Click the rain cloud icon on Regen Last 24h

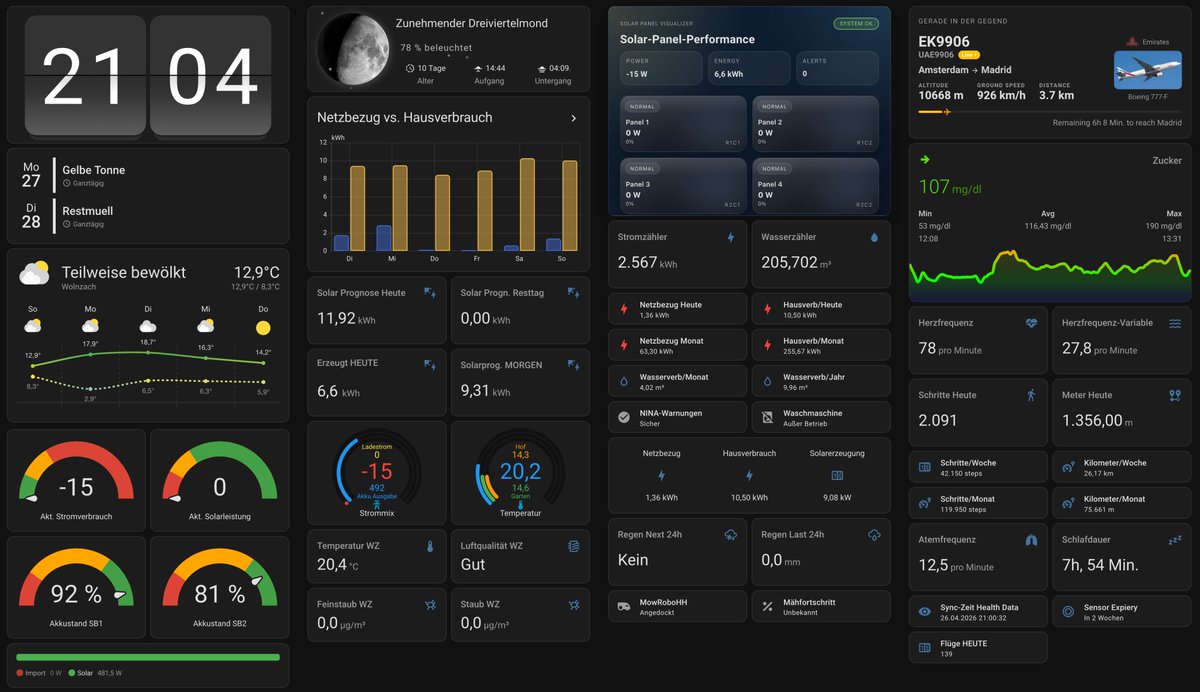point(875,535)
